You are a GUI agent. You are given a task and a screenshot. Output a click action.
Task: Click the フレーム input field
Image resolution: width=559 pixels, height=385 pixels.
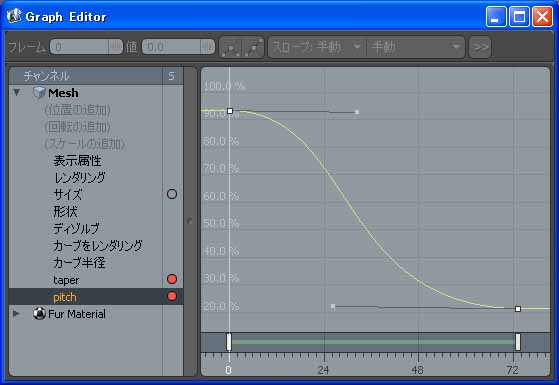pyautogui.click(x=79, y=47)
